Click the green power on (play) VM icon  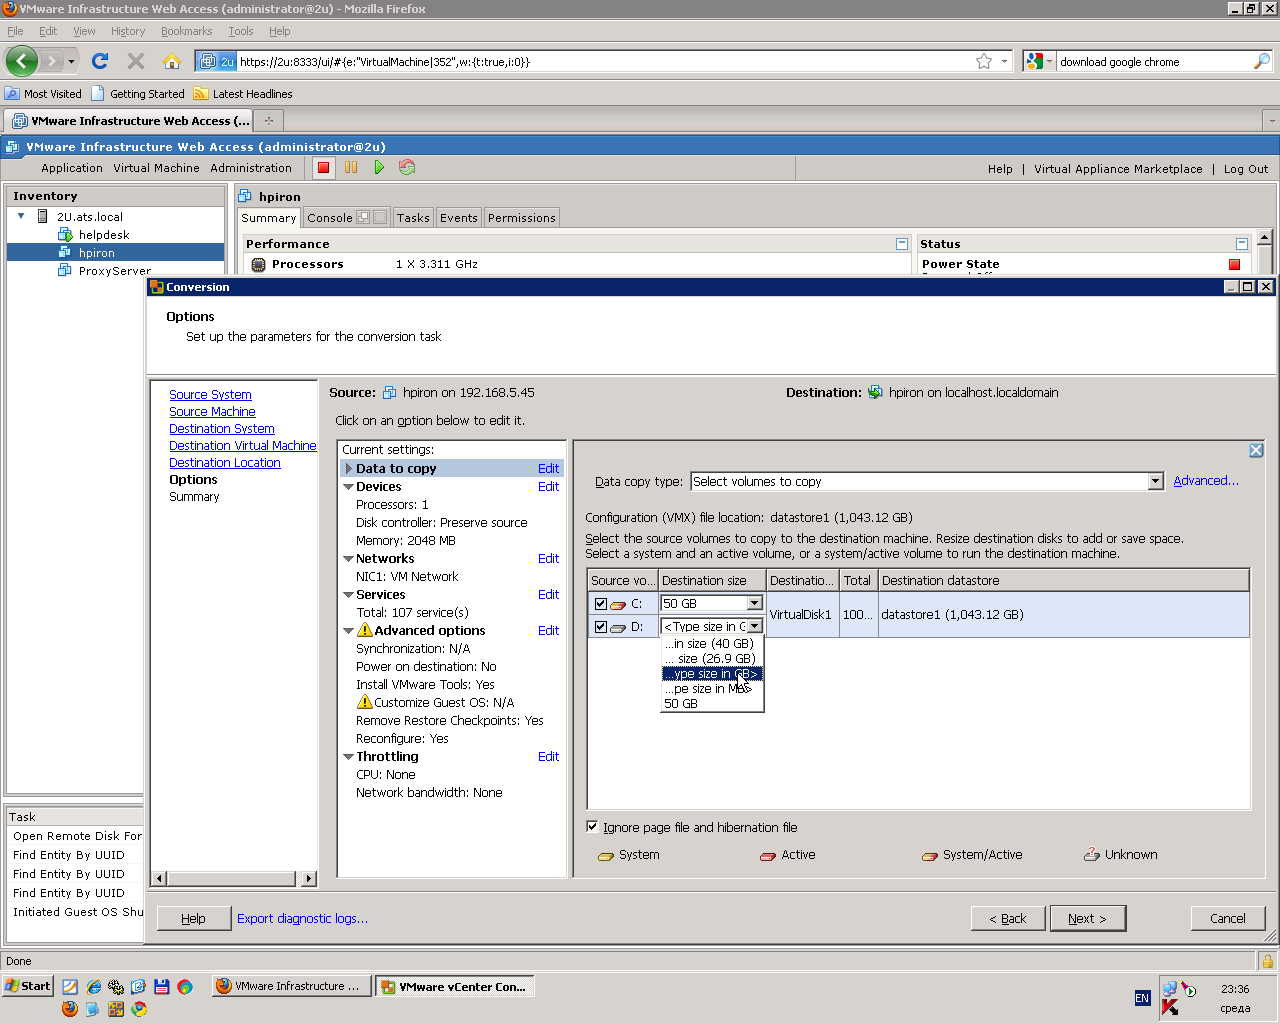379,168
